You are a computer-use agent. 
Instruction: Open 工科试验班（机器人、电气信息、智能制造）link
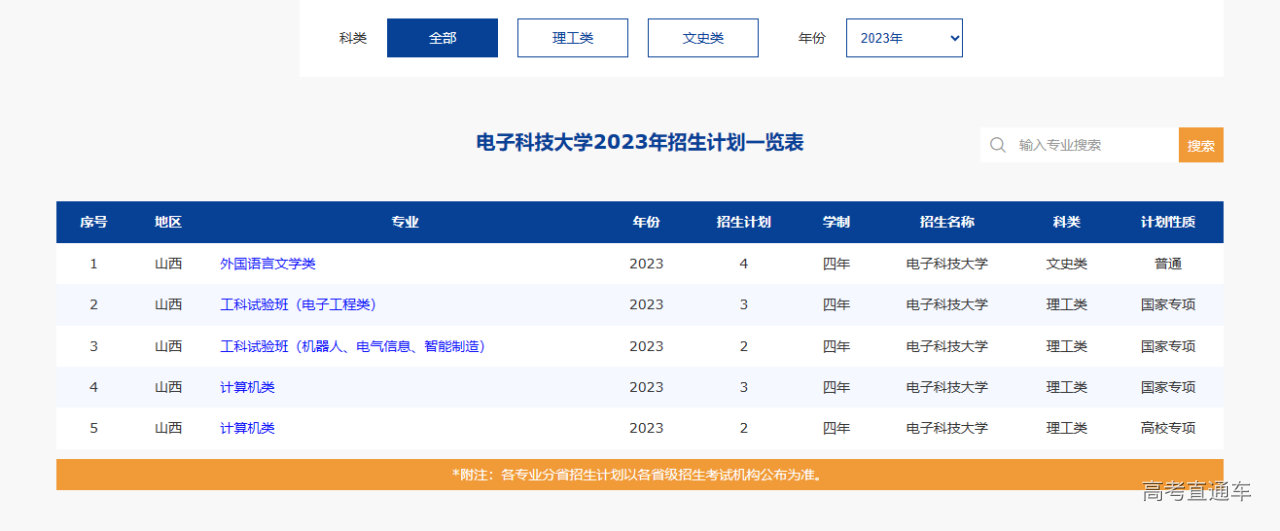tap(352, 346)
